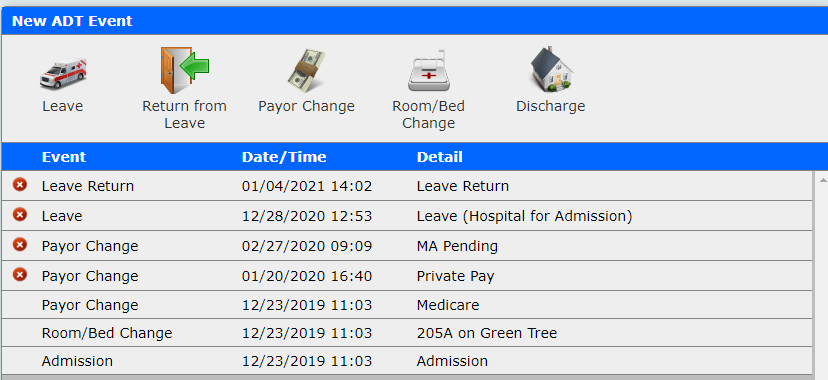Sort by the Event column header
Image resolution: width=828 pixels, height=380 pixels.
(x=64, y=157)
